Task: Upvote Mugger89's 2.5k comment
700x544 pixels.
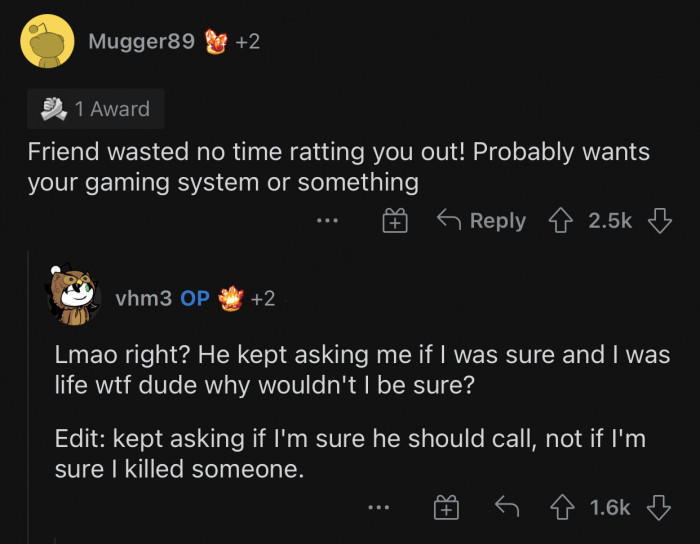Action: (563, 221)
